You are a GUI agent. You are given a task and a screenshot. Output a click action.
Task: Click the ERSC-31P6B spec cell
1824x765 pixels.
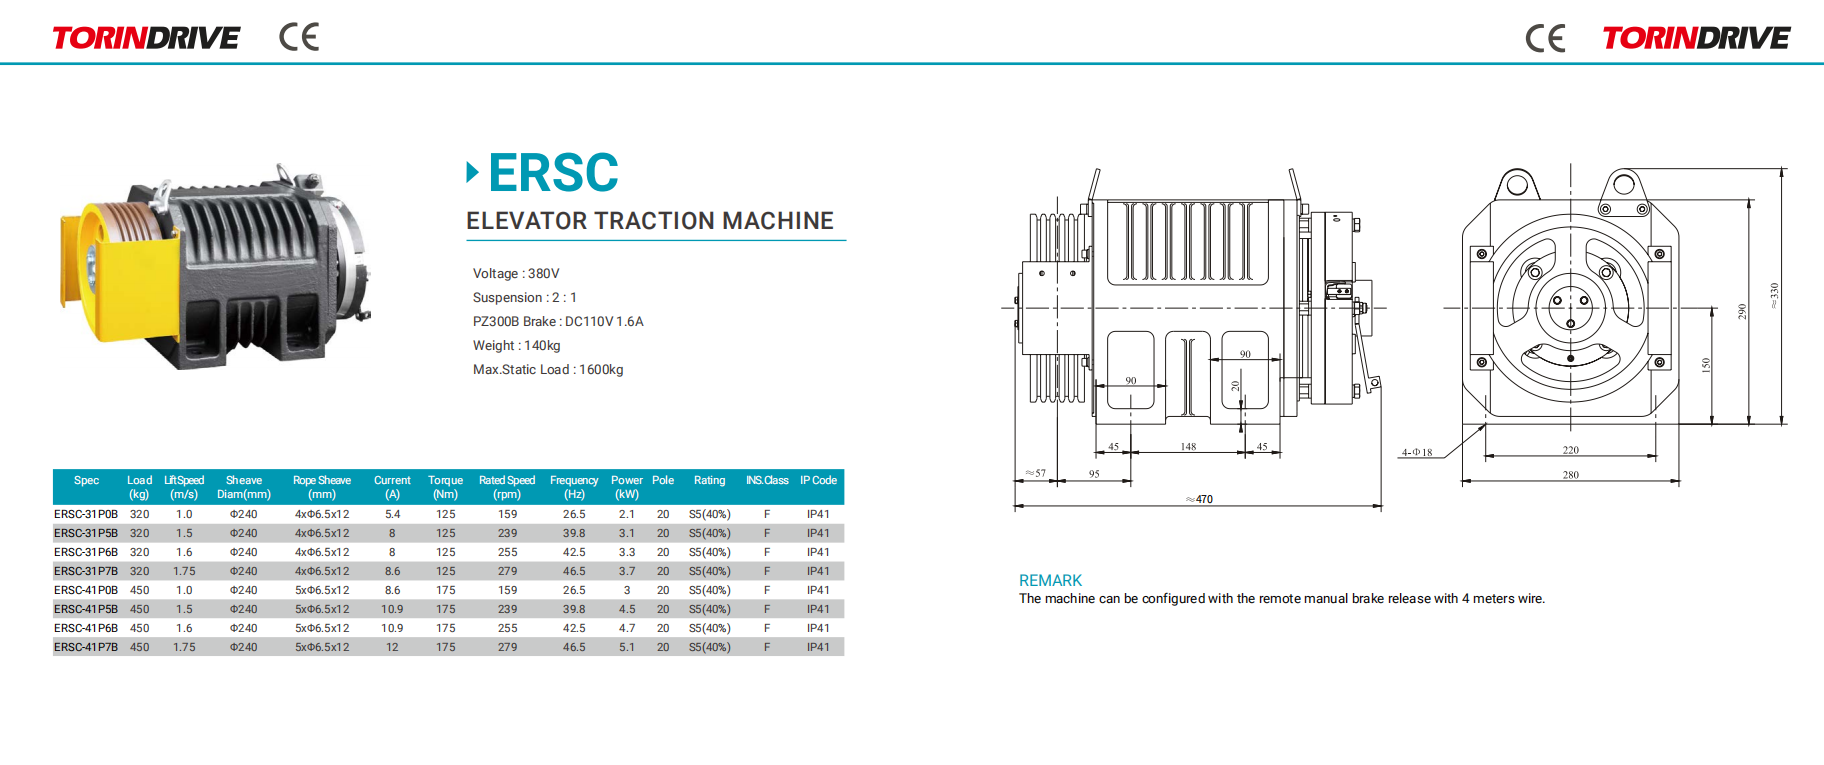tap(86, 553)
